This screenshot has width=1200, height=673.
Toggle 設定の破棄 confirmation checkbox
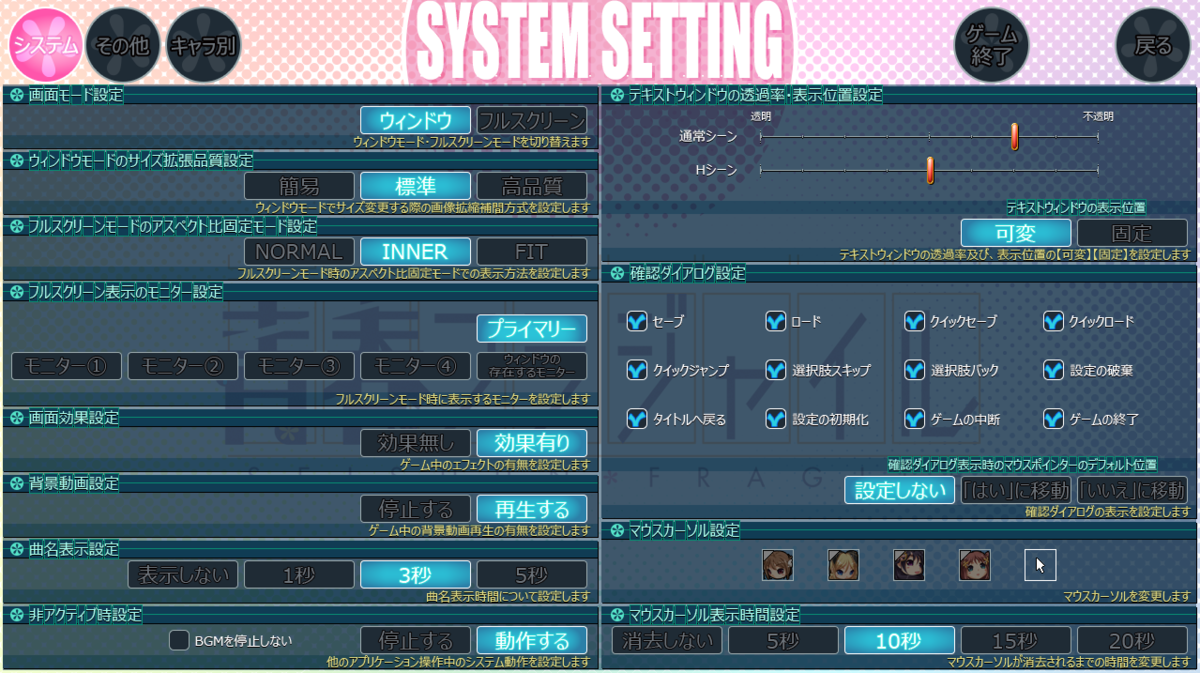[1054, 370]
